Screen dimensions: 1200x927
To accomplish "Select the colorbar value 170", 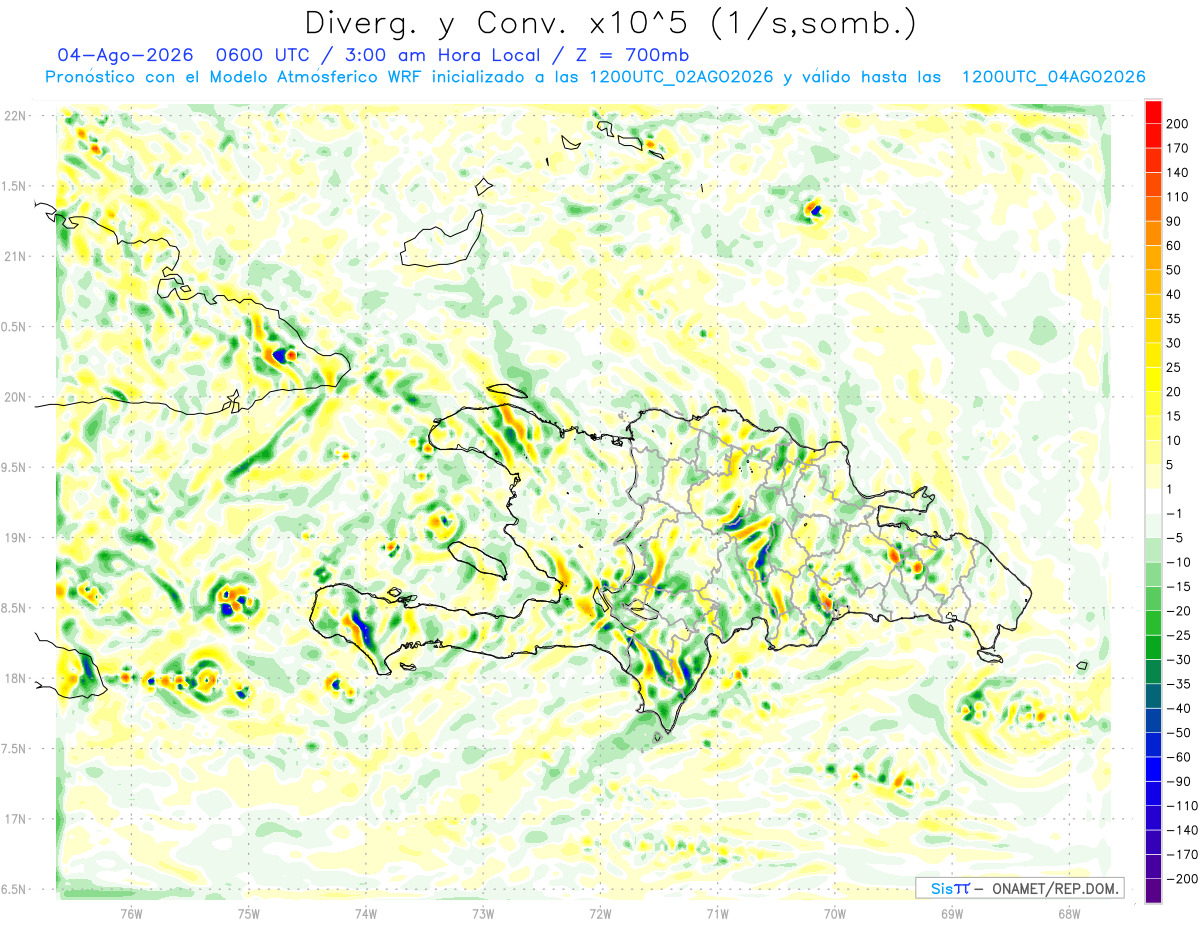I will (1178, 148).
